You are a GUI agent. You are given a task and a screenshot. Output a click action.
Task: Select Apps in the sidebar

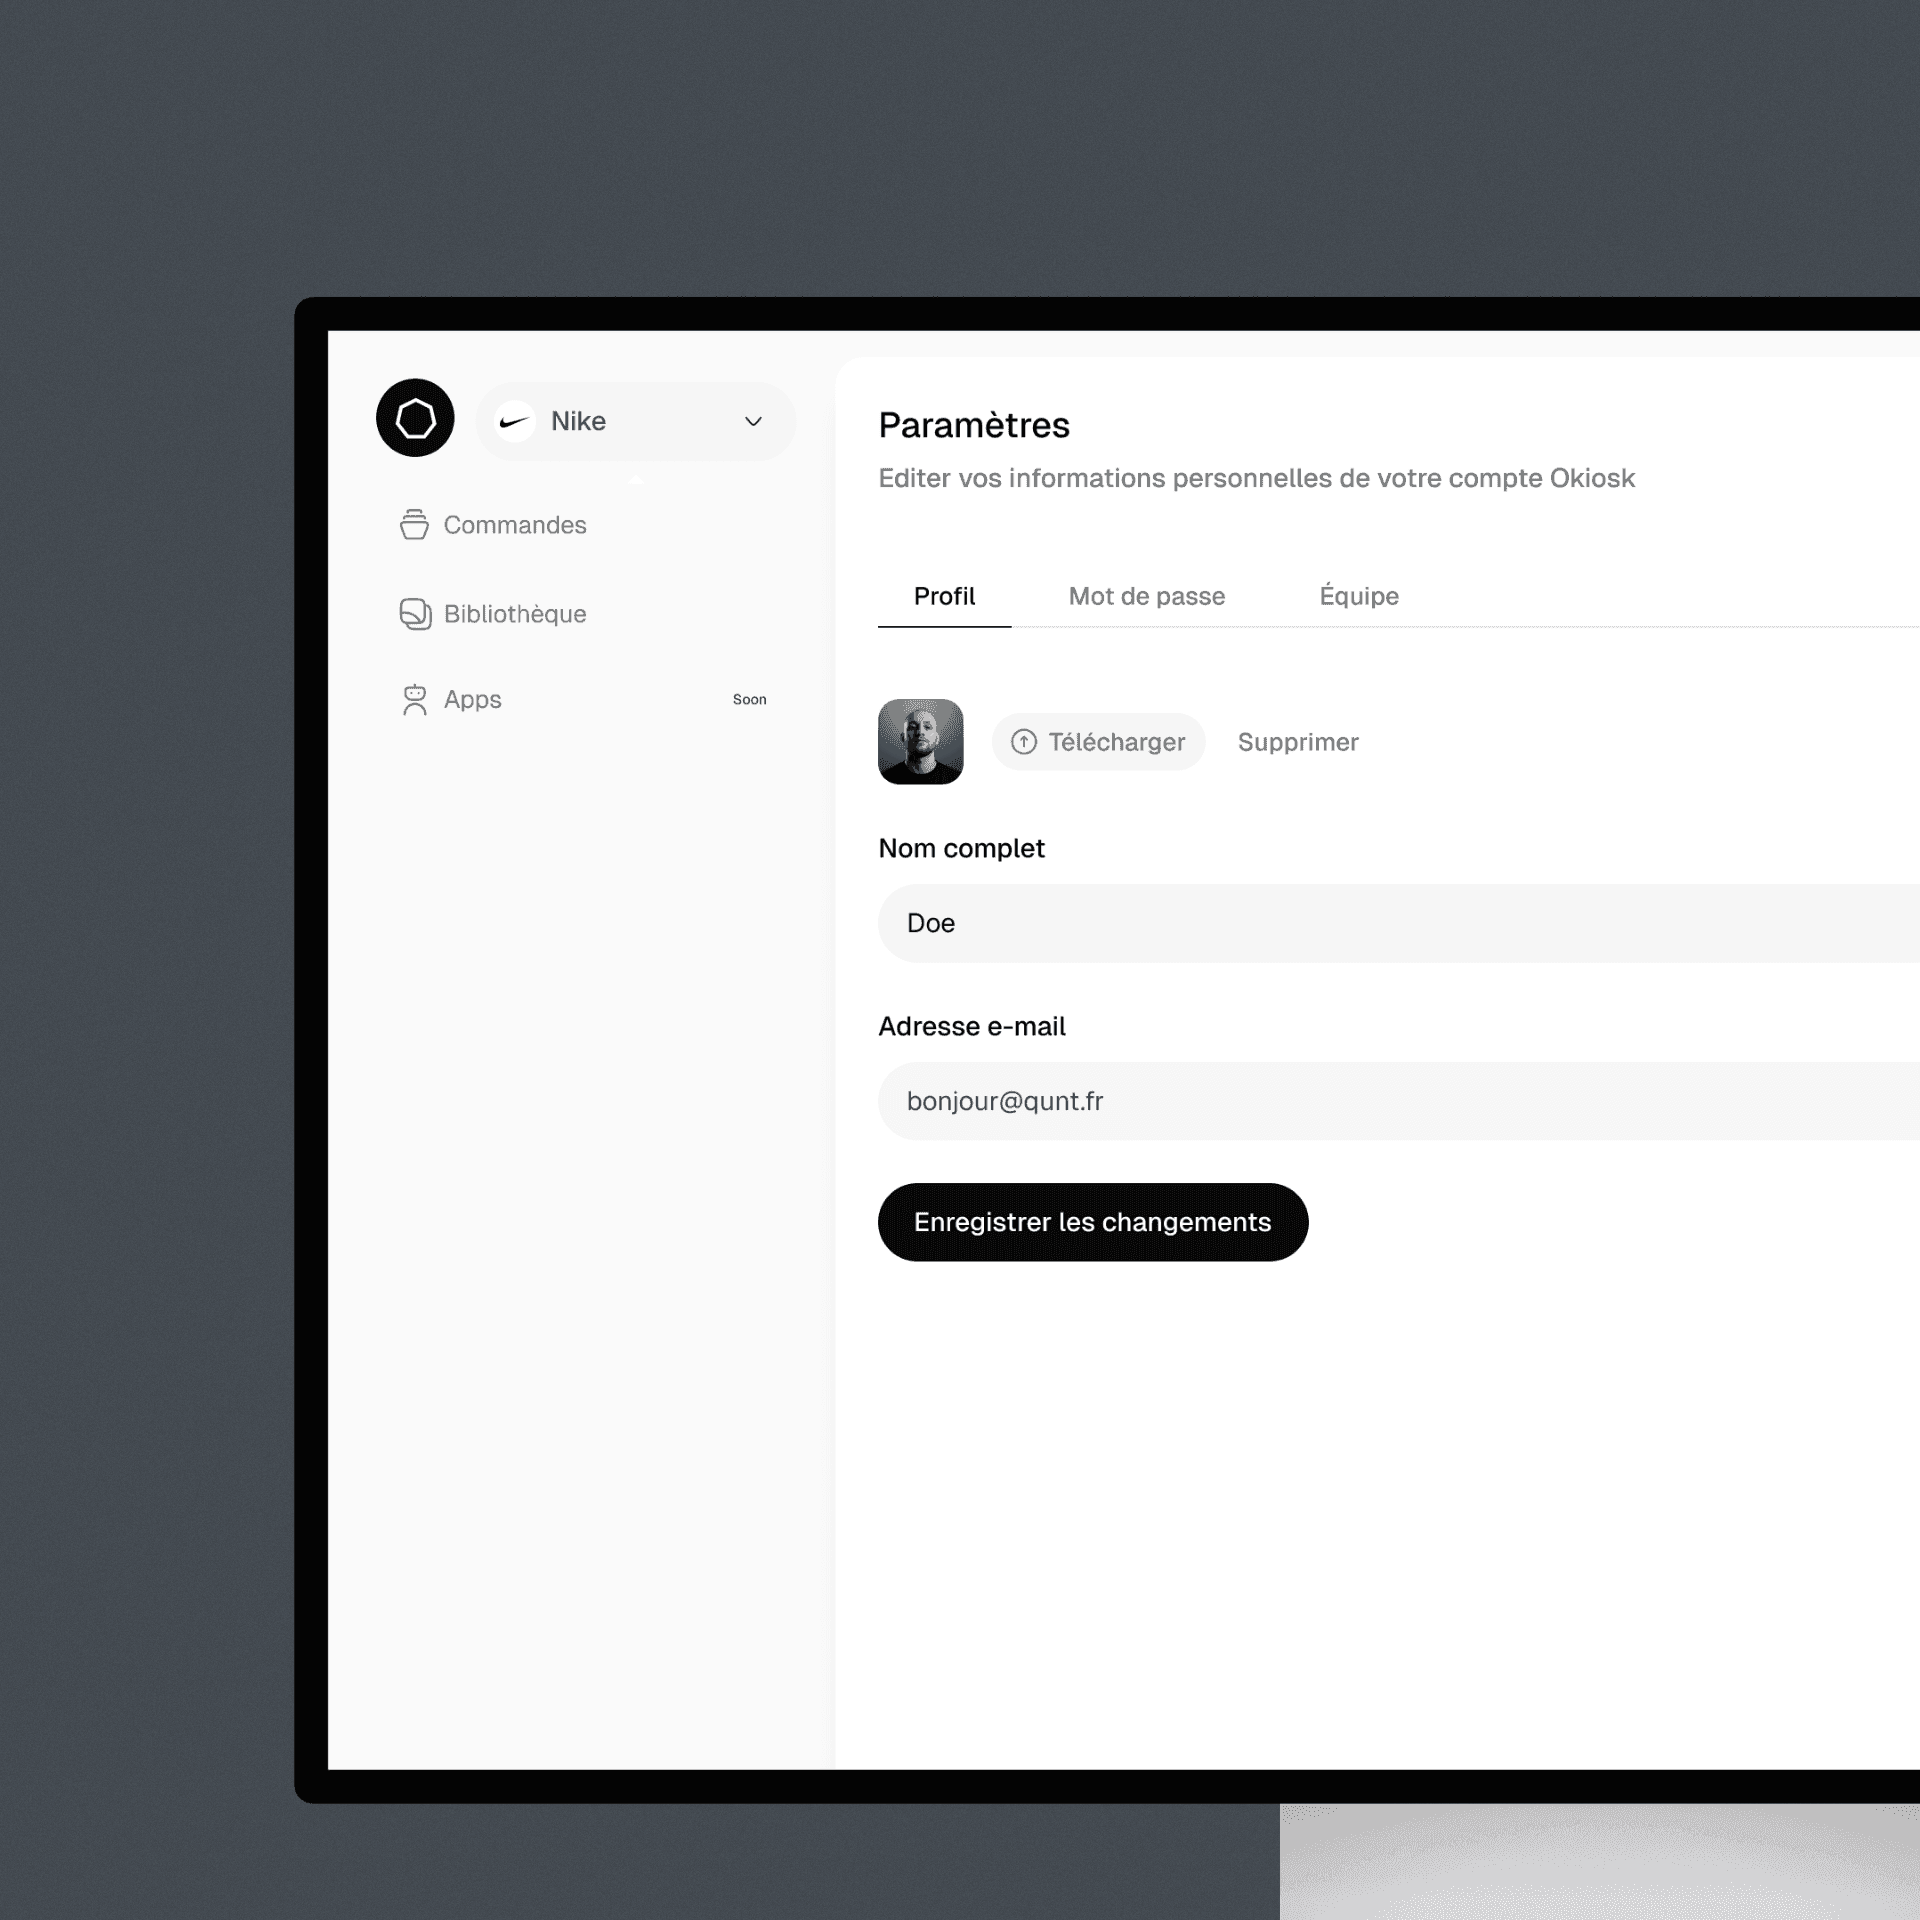472,700
